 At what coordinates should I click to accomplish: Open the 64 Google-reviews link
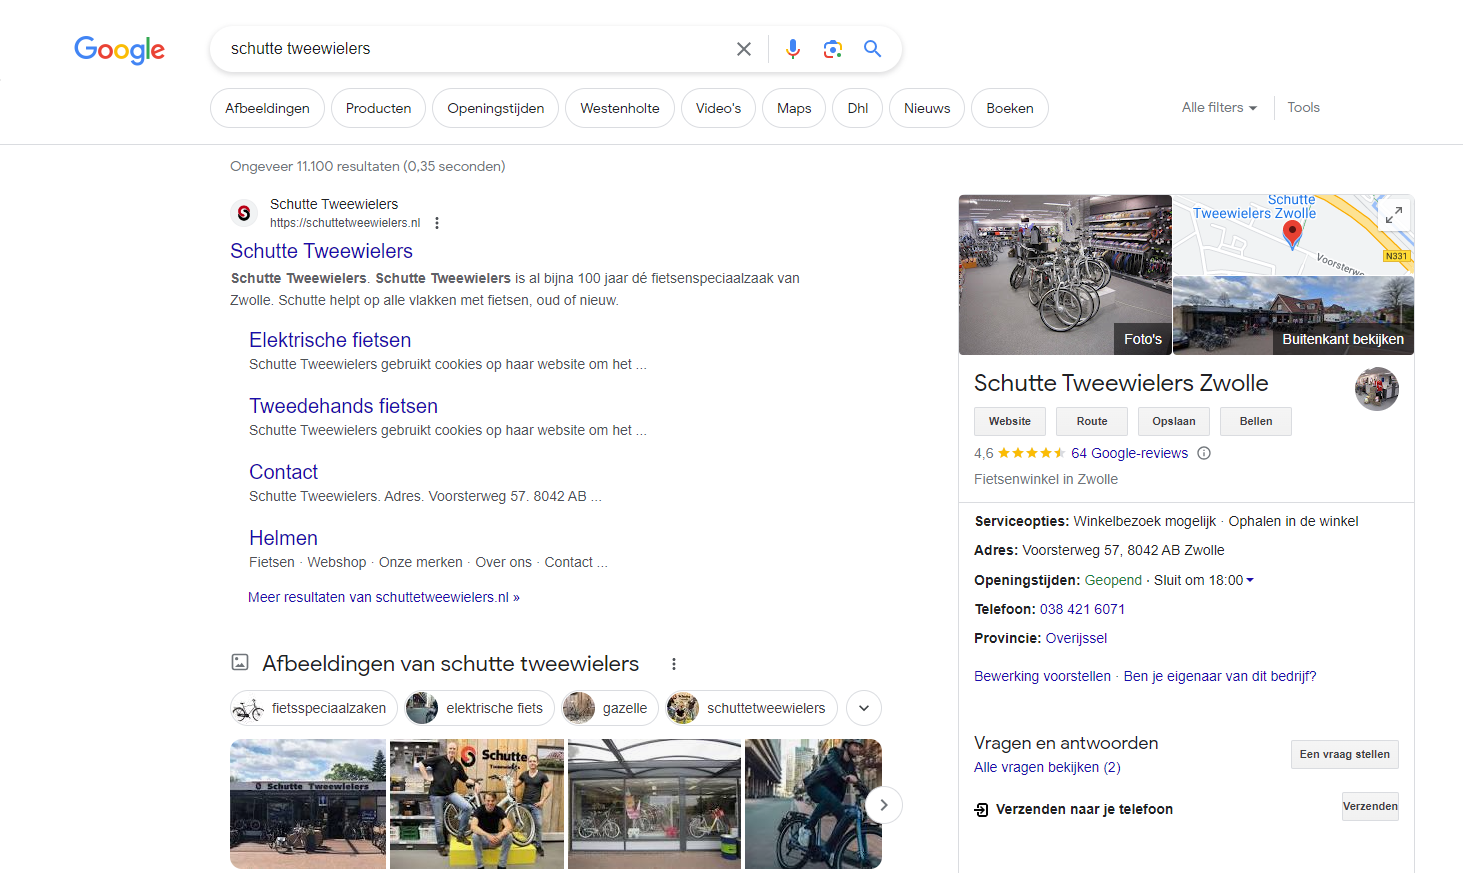pos(1130,452)
